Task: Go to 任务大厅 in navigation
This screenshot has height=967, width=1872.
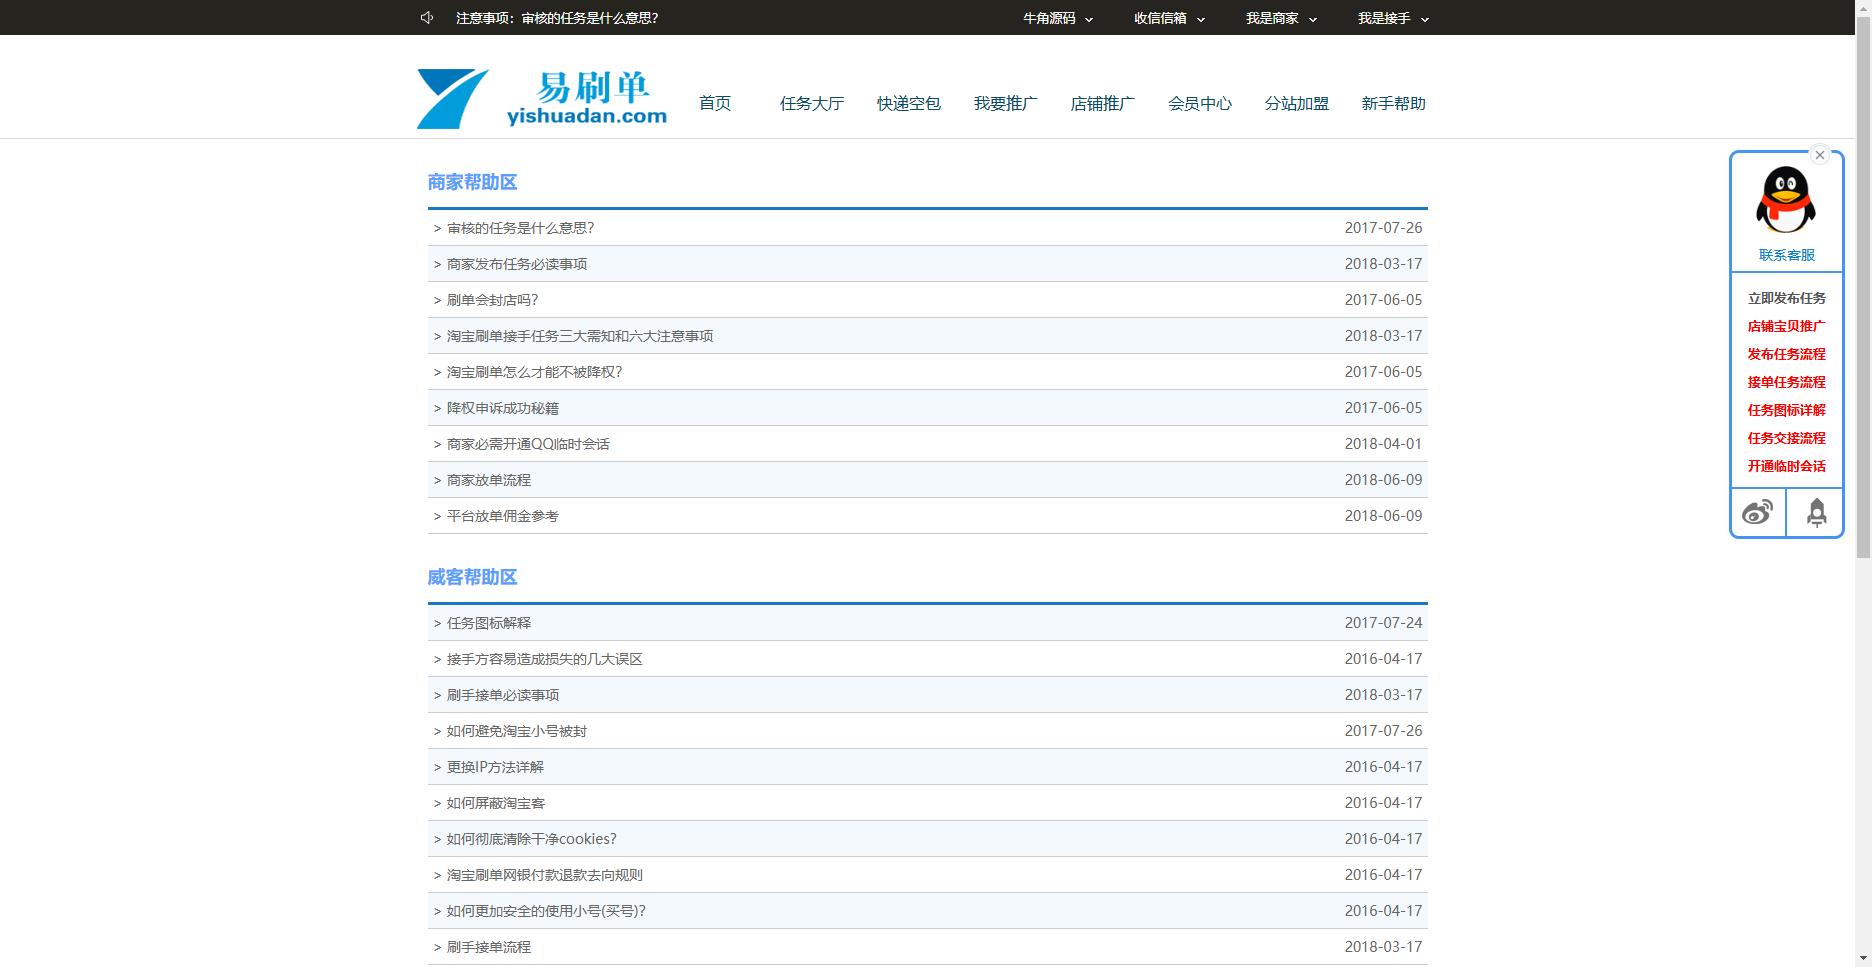Action: point(811,104)
